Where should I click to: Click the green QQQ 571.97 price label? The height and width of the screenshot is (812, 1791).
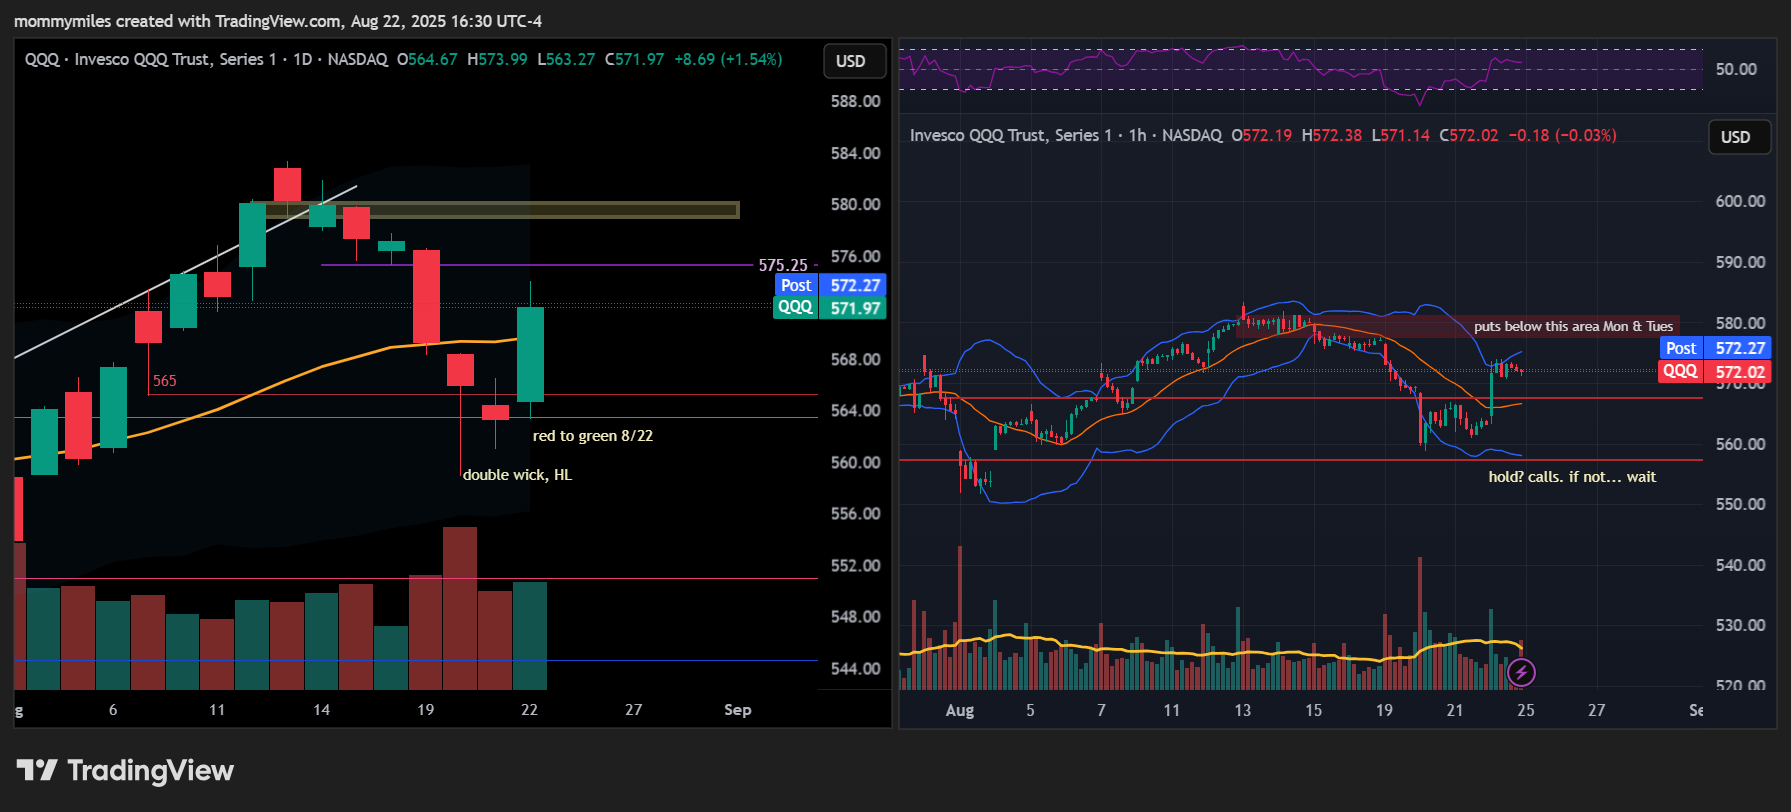[x=830, y=308]
